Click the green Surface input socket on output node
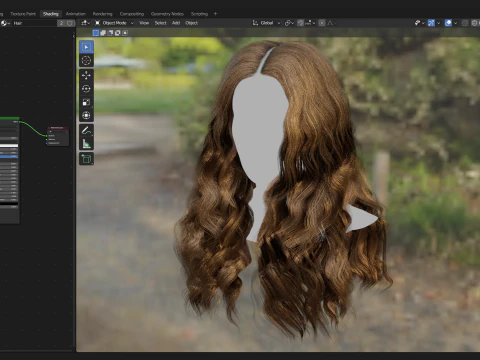 pos(47,135)
